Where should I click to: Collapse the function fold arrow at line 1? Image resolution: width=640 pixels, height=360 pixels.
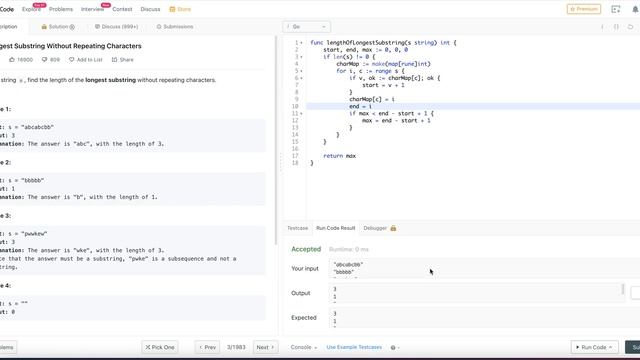tap(301, 43)
